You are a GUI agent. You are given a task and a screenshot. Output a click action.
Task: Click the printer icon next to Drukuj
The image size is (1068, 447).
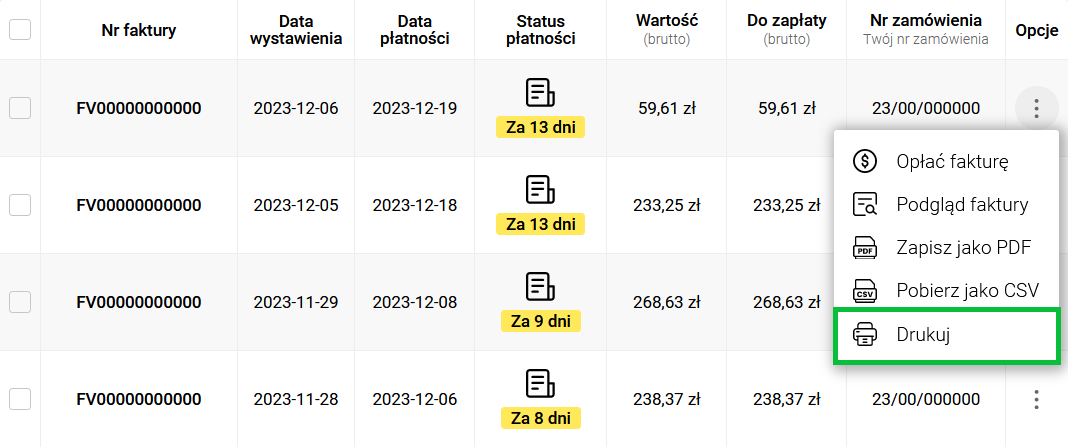(864, 335)
